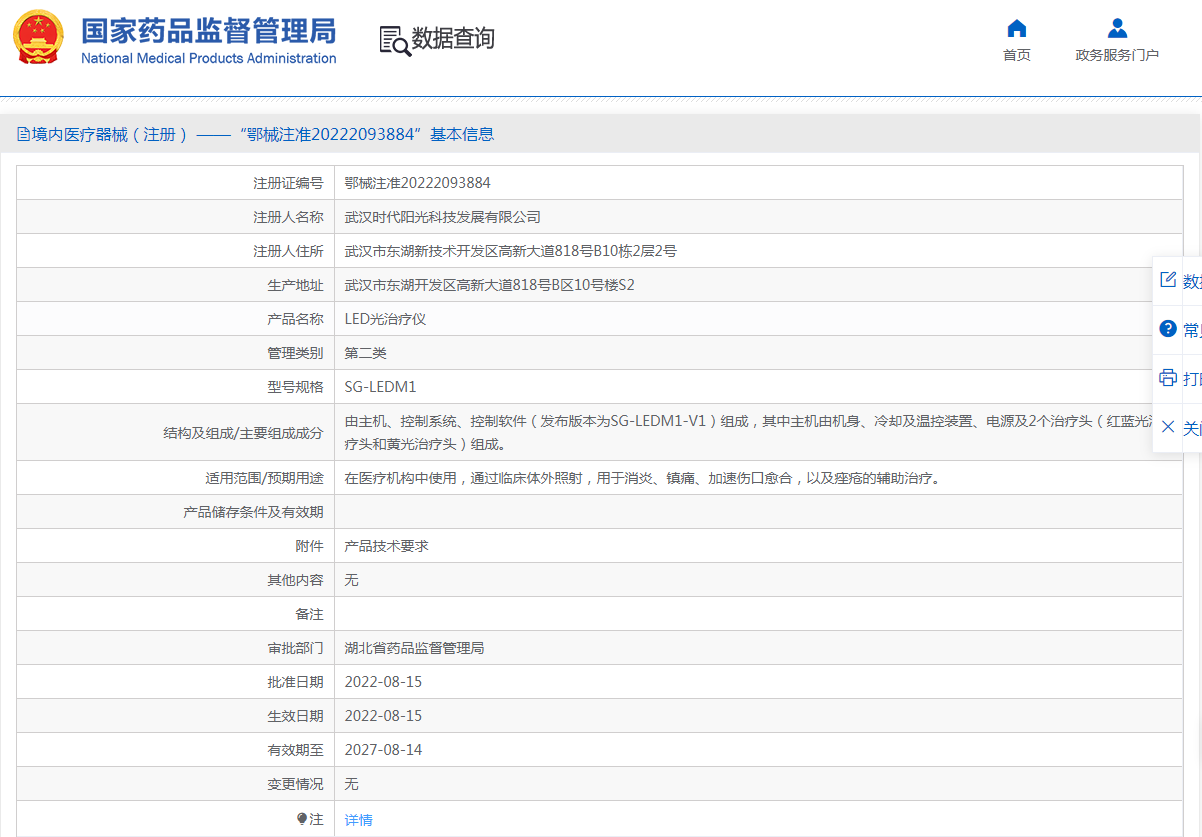Click the question mark help icon
The image size is (1202, 837).
[x=1167, y=329]
